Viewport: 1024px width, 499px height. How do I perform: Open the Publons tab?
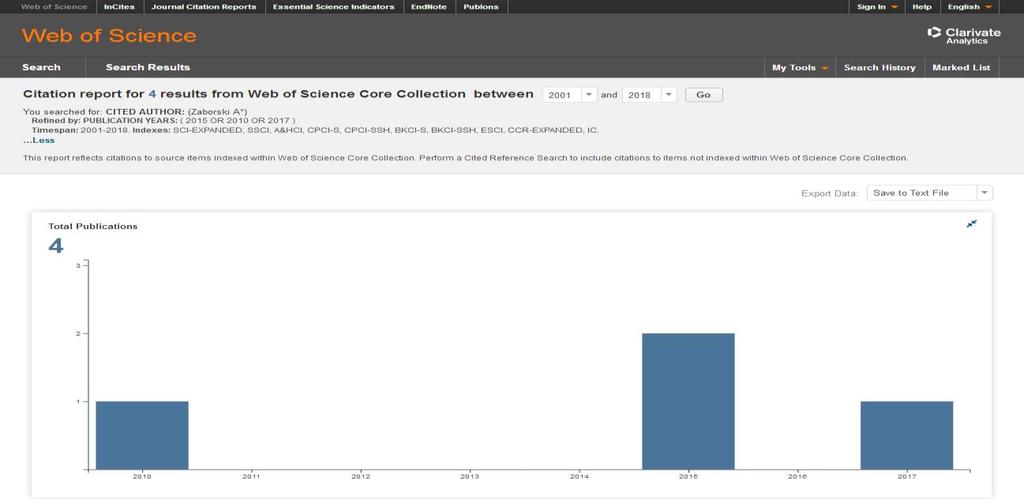click(x=481, y=7)
